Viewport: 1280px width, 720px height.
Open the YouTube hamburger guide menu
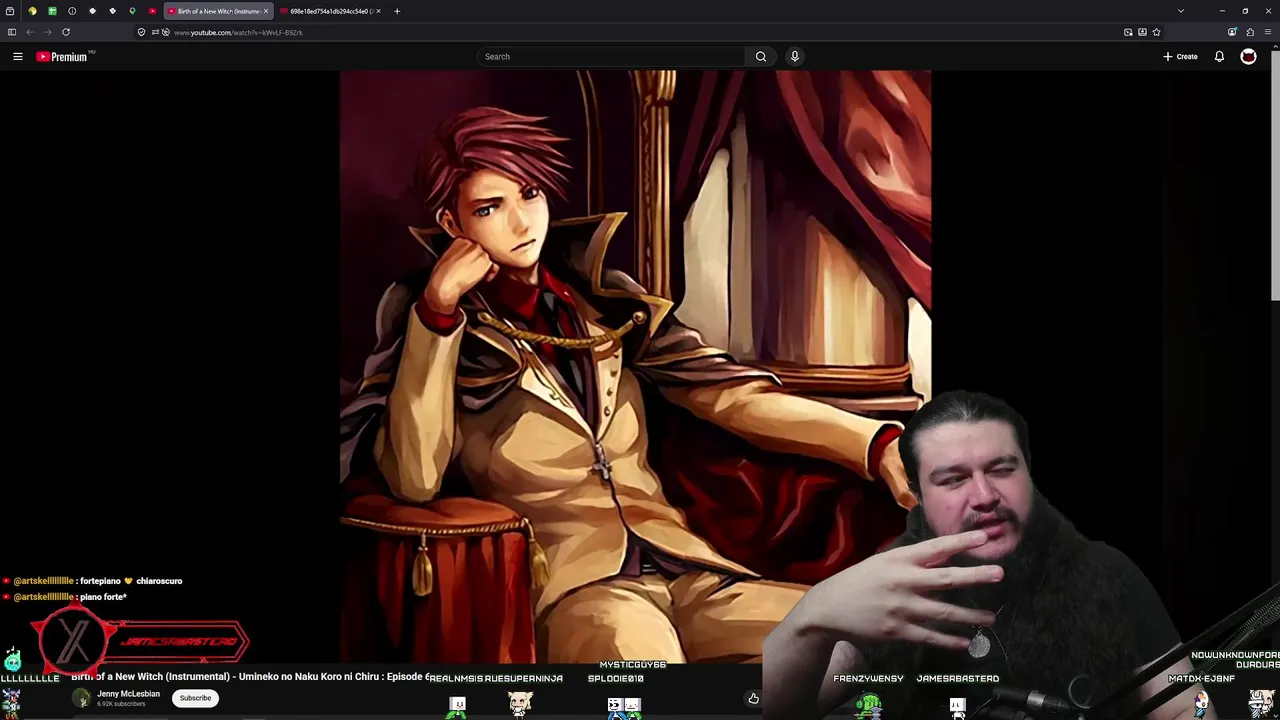(18, 57)
